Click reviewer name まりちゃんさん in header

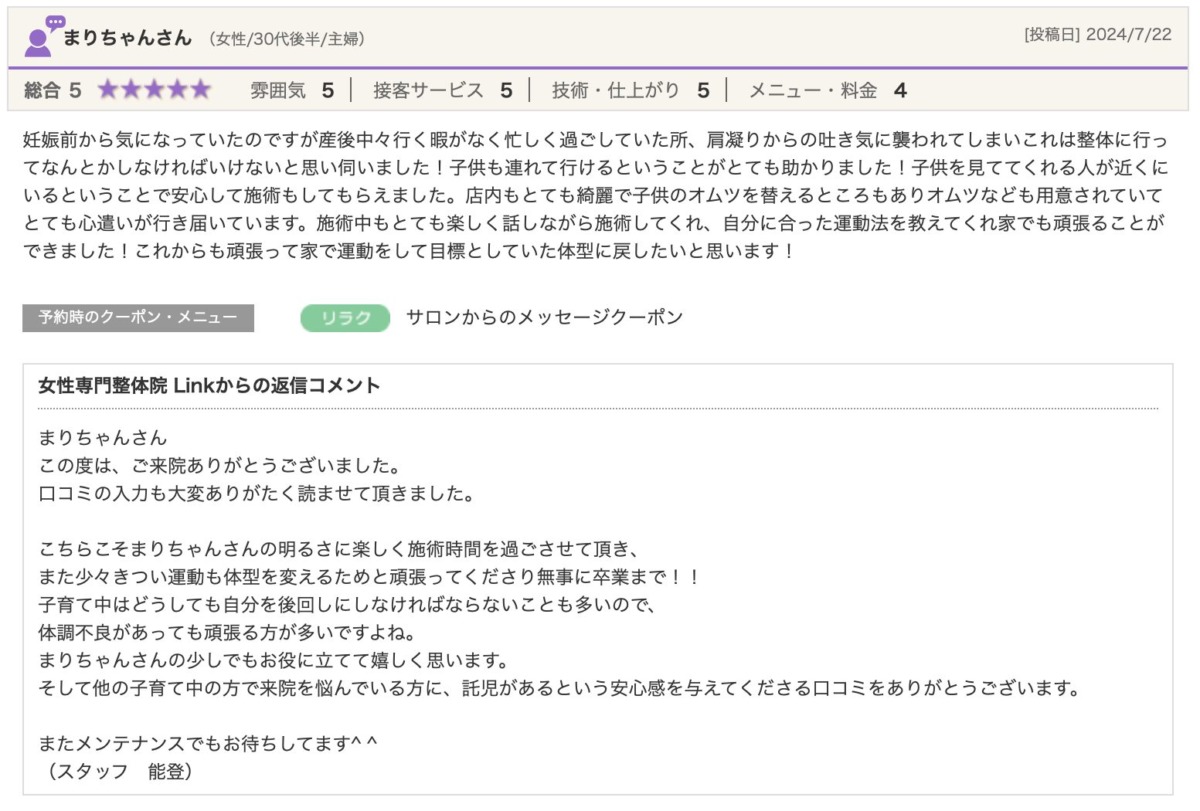[x=127, y=38]
